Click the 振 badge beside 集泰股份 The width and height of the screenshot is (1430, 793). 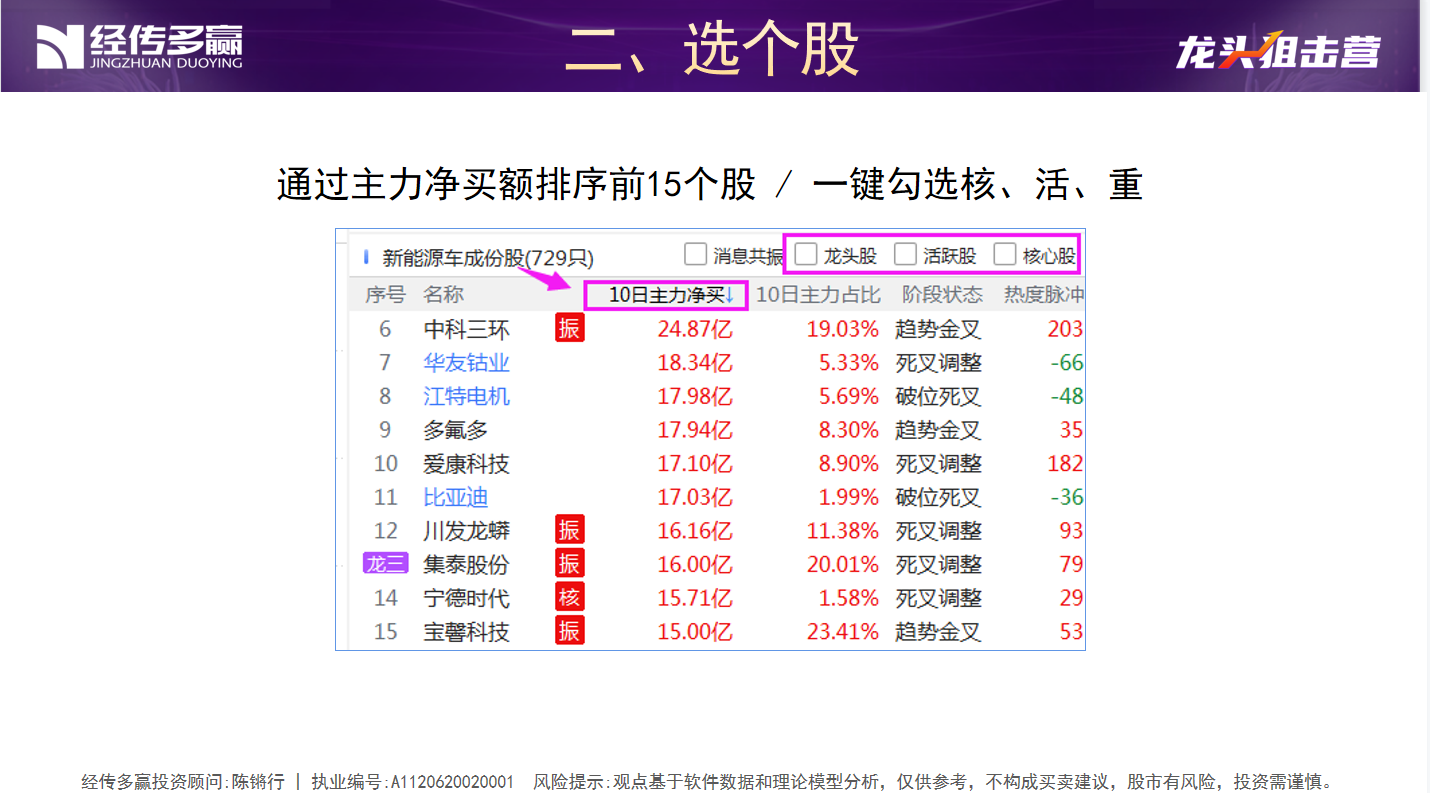pyautogui.click(x=569, y=563)
